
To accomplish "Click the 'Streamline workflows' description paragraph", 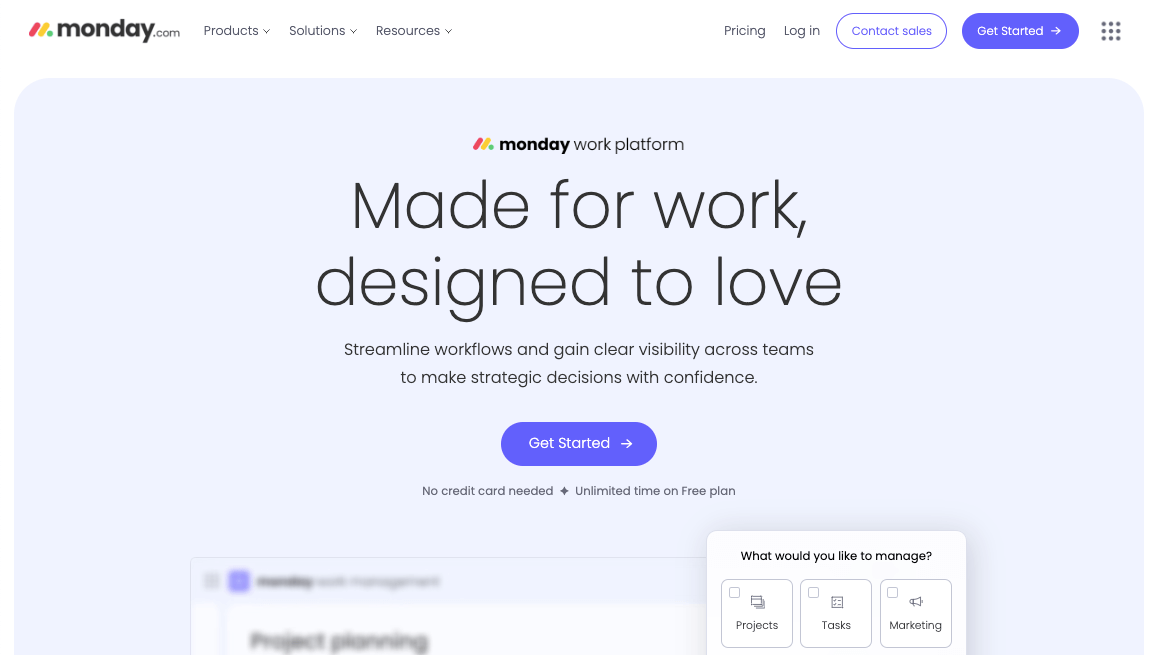I will 579,363.
